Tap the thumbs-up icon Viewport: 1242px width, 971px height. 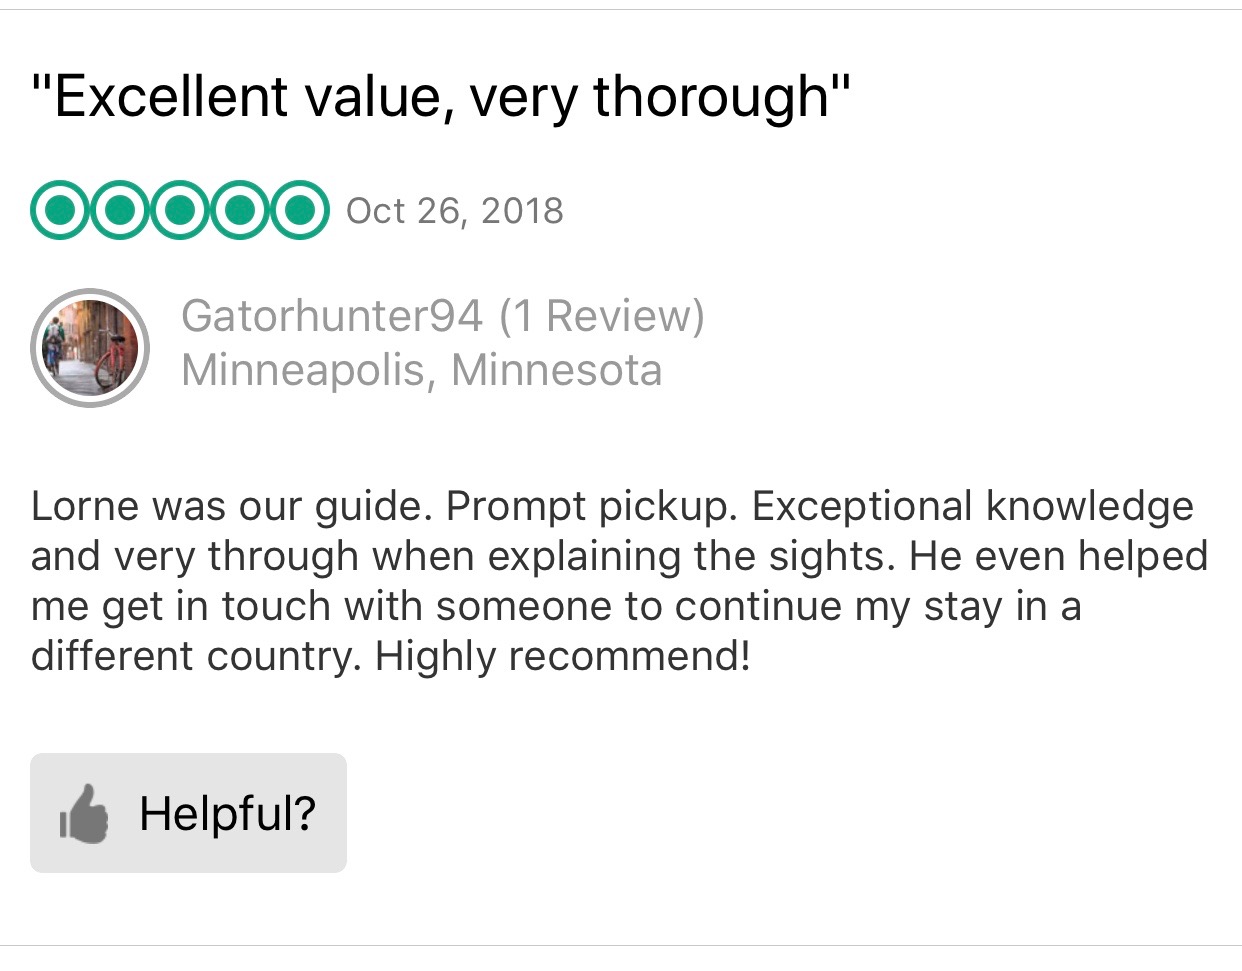(x=85, y=813)
